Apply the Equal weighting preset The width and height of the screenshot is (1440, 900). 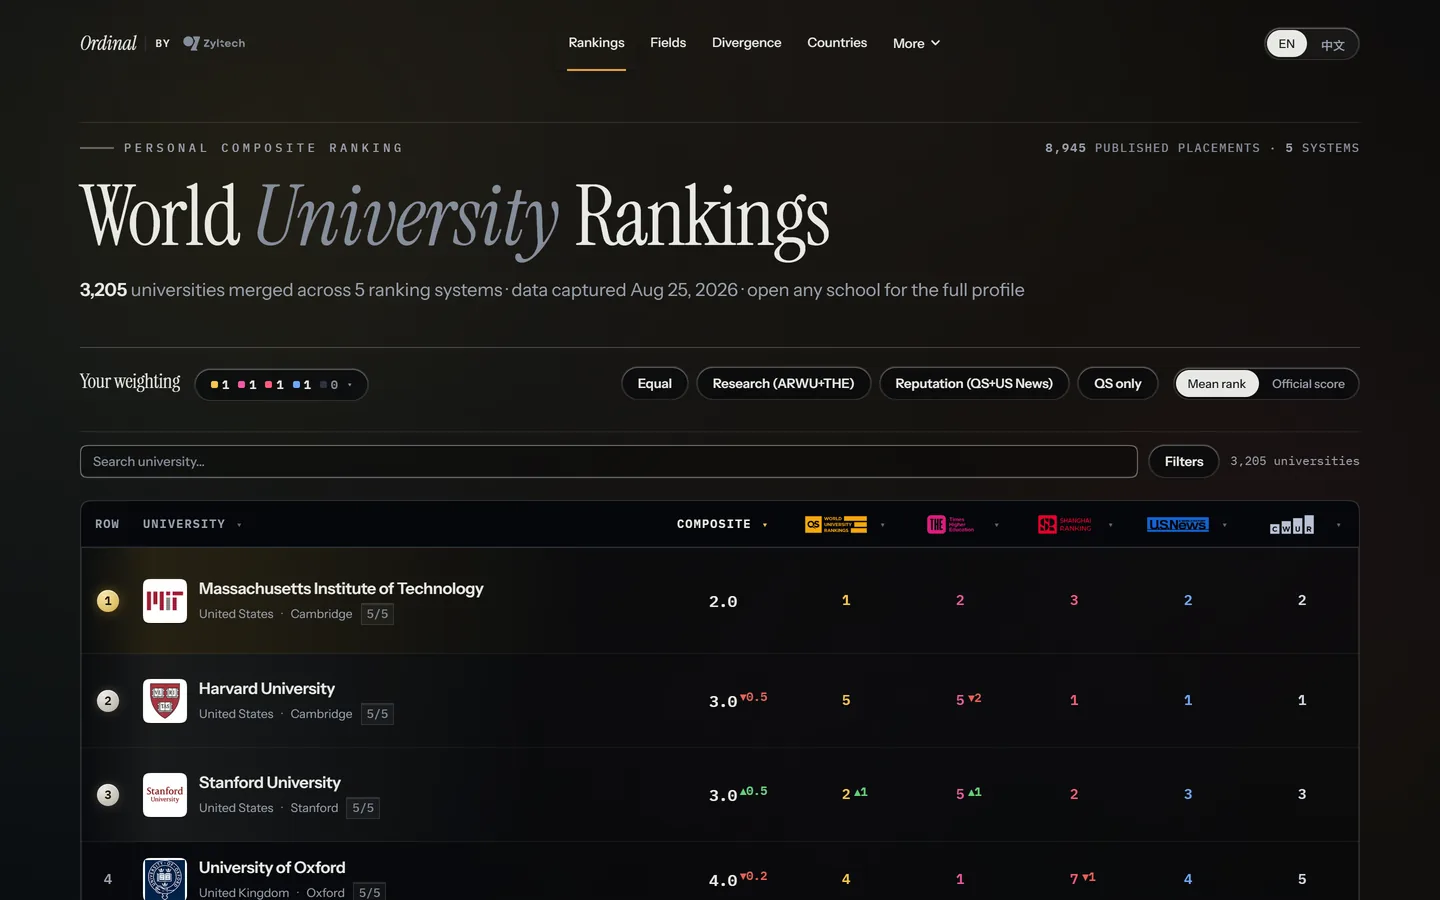pyautogui.click(x=655, y=384)
